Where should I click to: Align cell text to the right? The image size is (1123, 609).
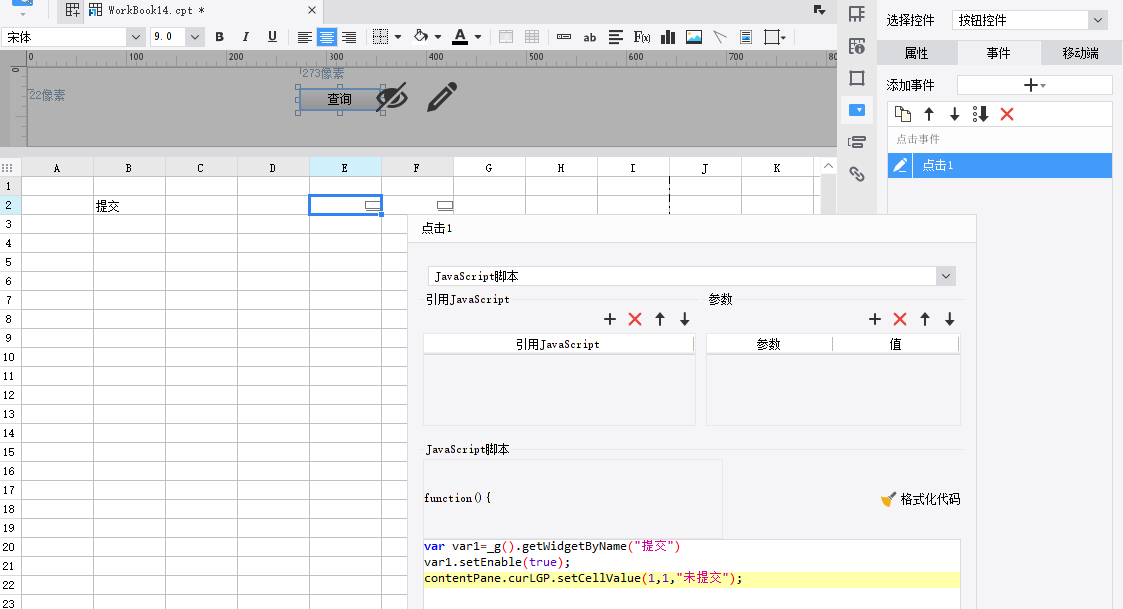point(349,37)
